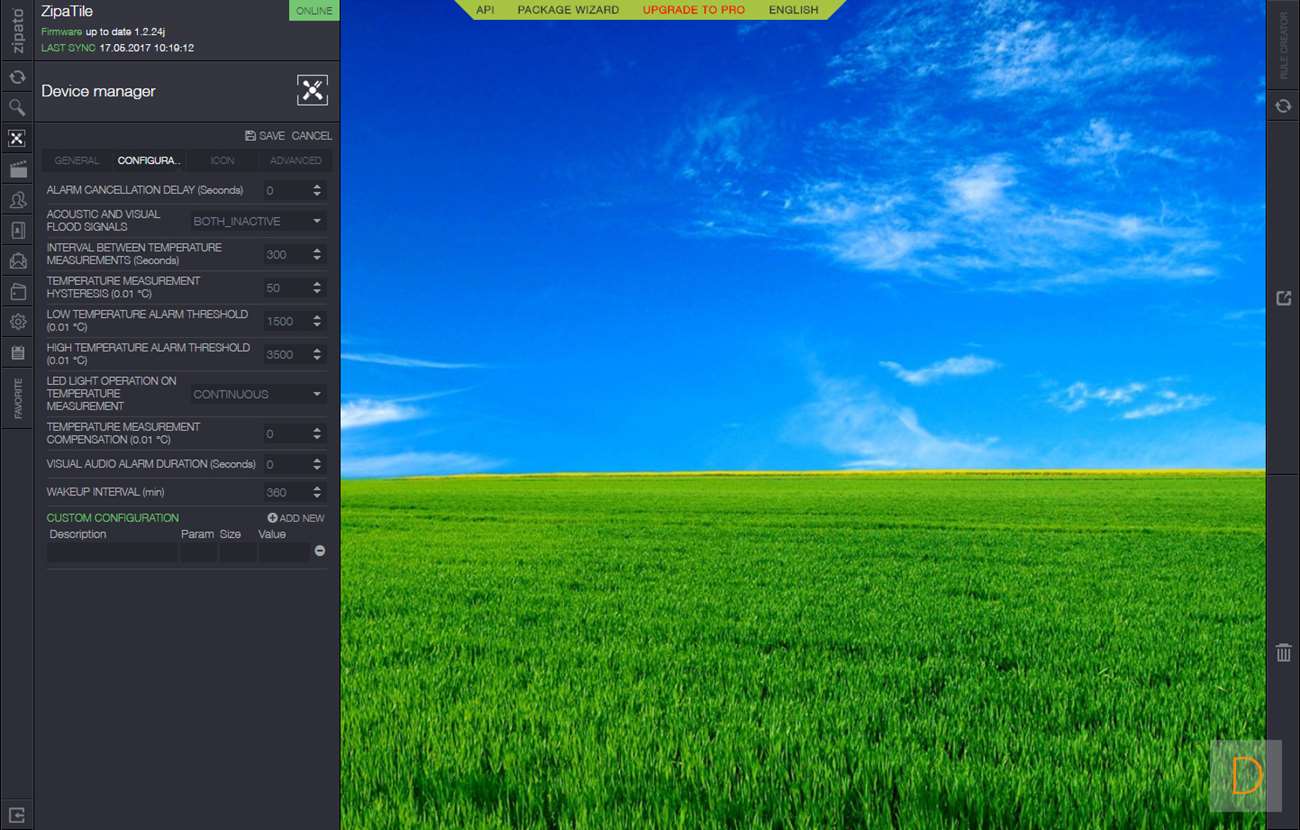Click the logout icon at bottom left

pos(17,814)
